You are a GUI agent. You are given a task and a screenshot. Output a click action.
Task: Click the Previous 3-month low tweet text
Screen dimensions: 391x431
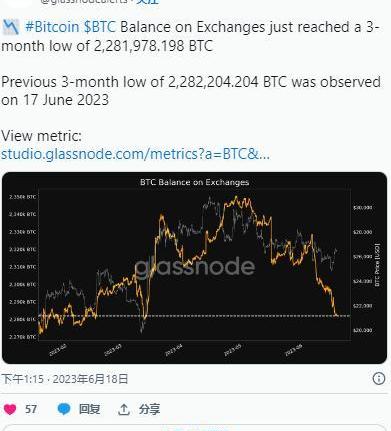(x=191, y=91)
